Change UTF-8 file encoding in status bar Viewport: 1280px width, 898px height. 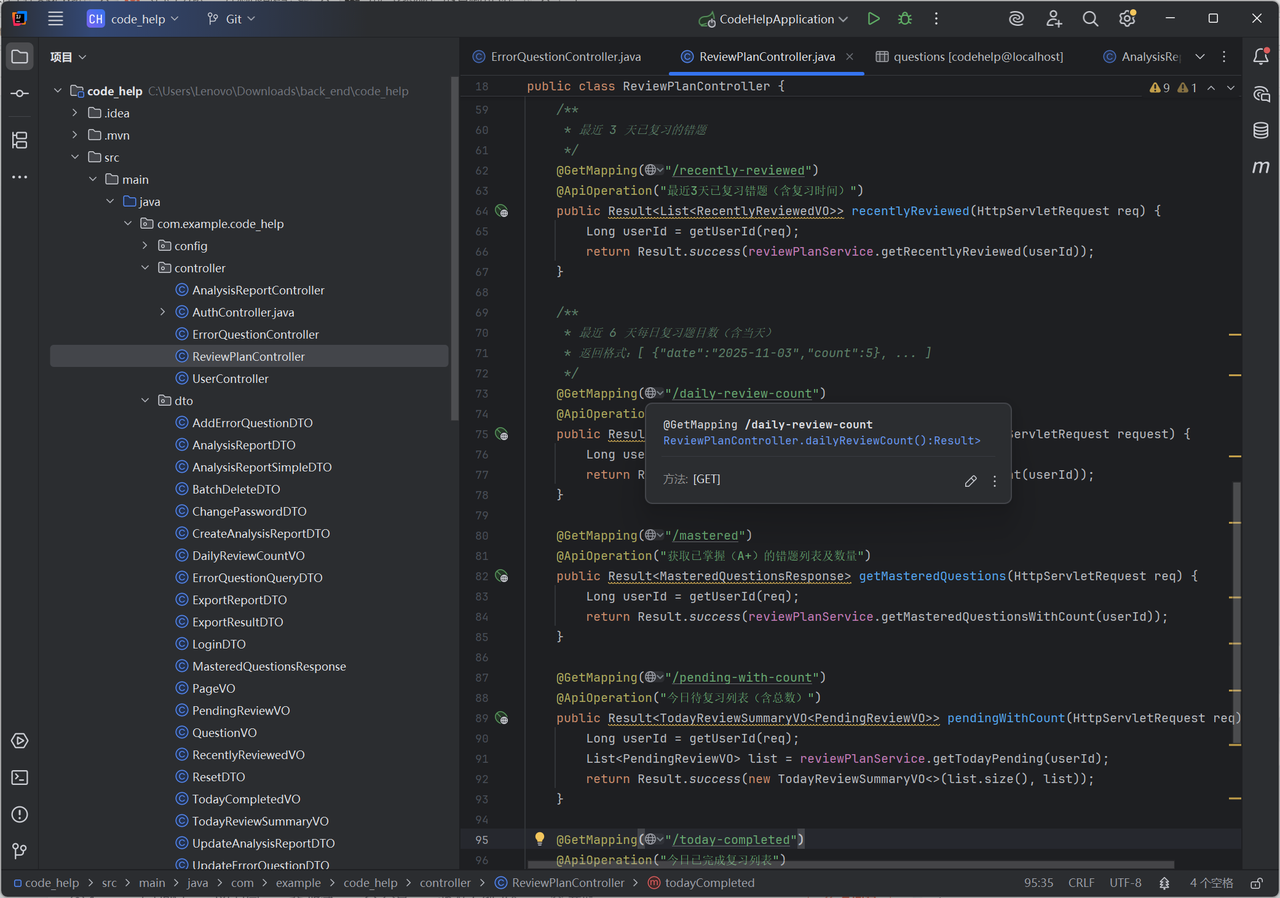[x=1125, y=883]
